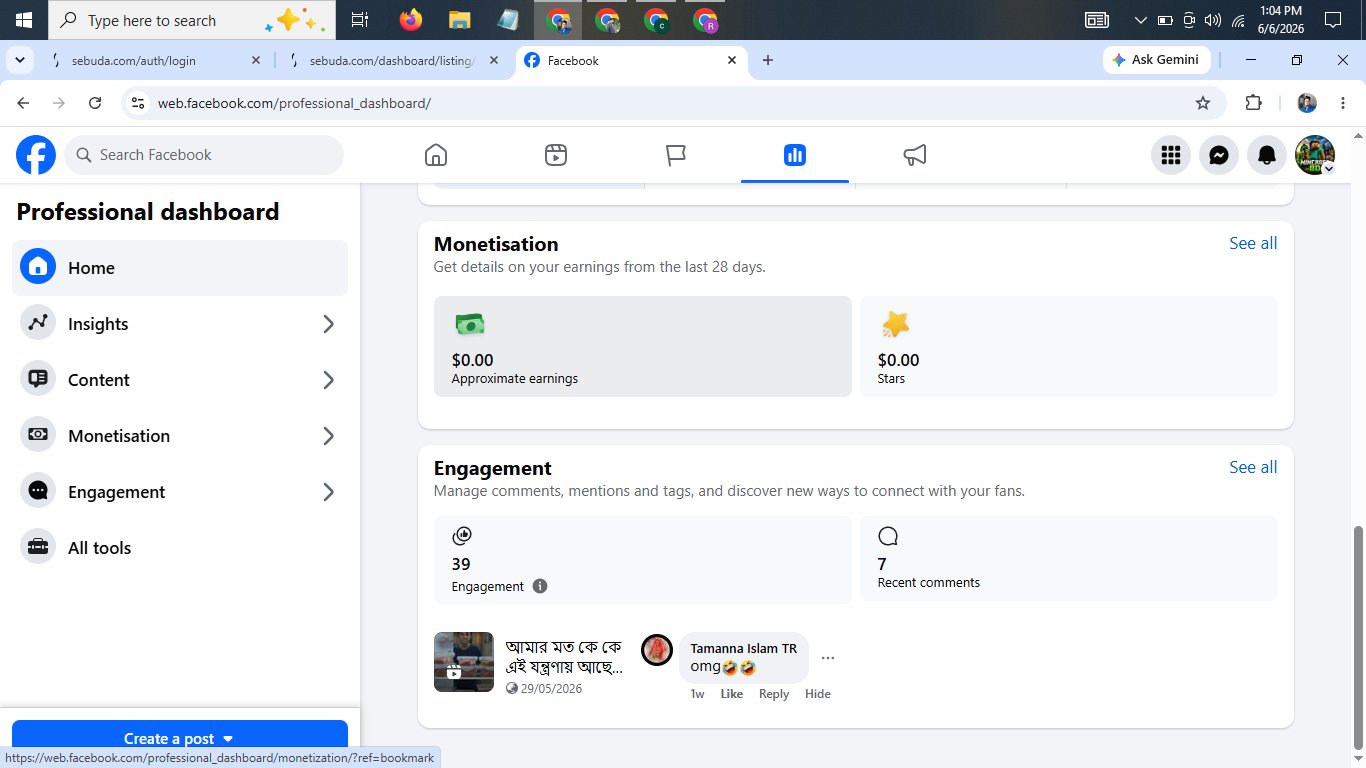Open the account profile picture menu

1315,155
